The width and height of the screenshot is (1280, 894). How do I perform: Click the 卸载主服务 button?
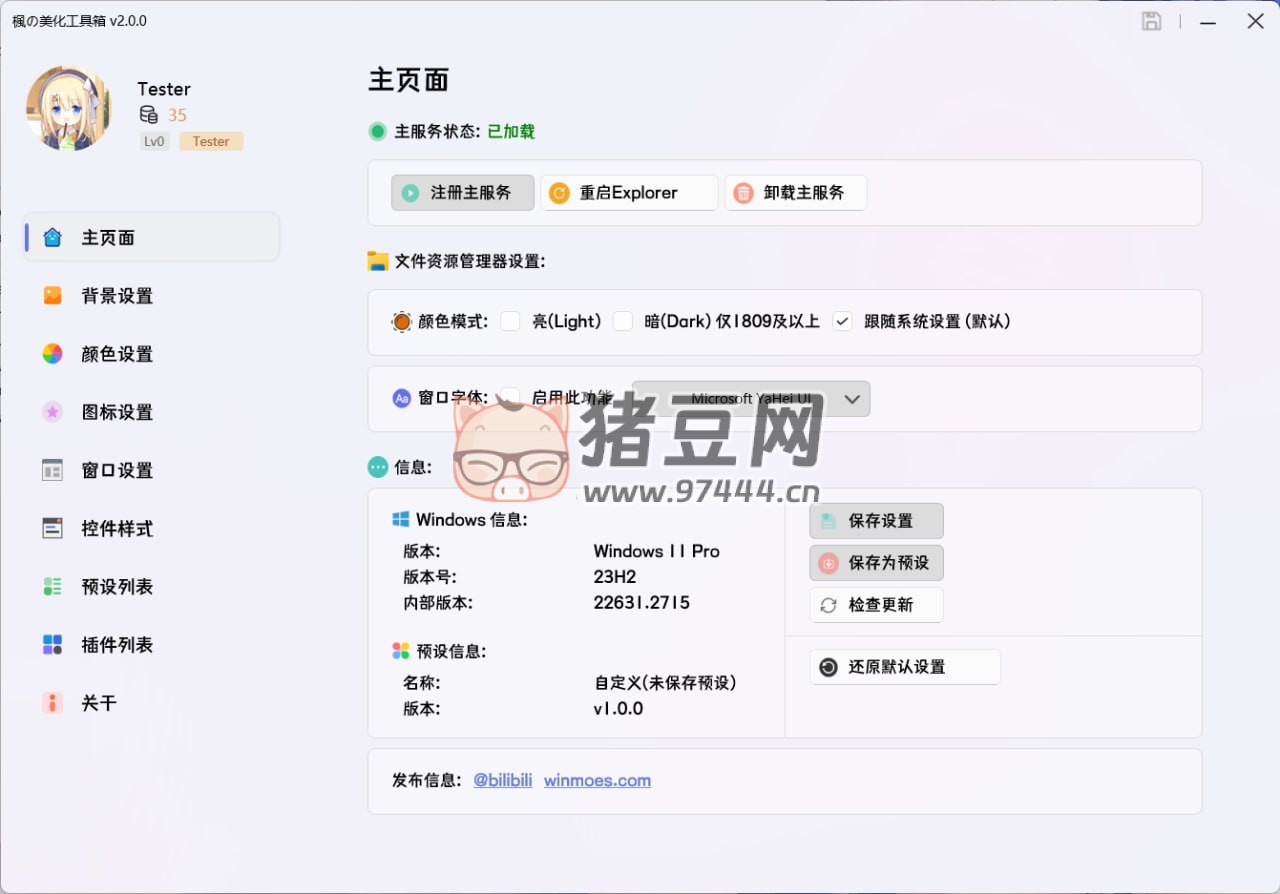[795, 193]
